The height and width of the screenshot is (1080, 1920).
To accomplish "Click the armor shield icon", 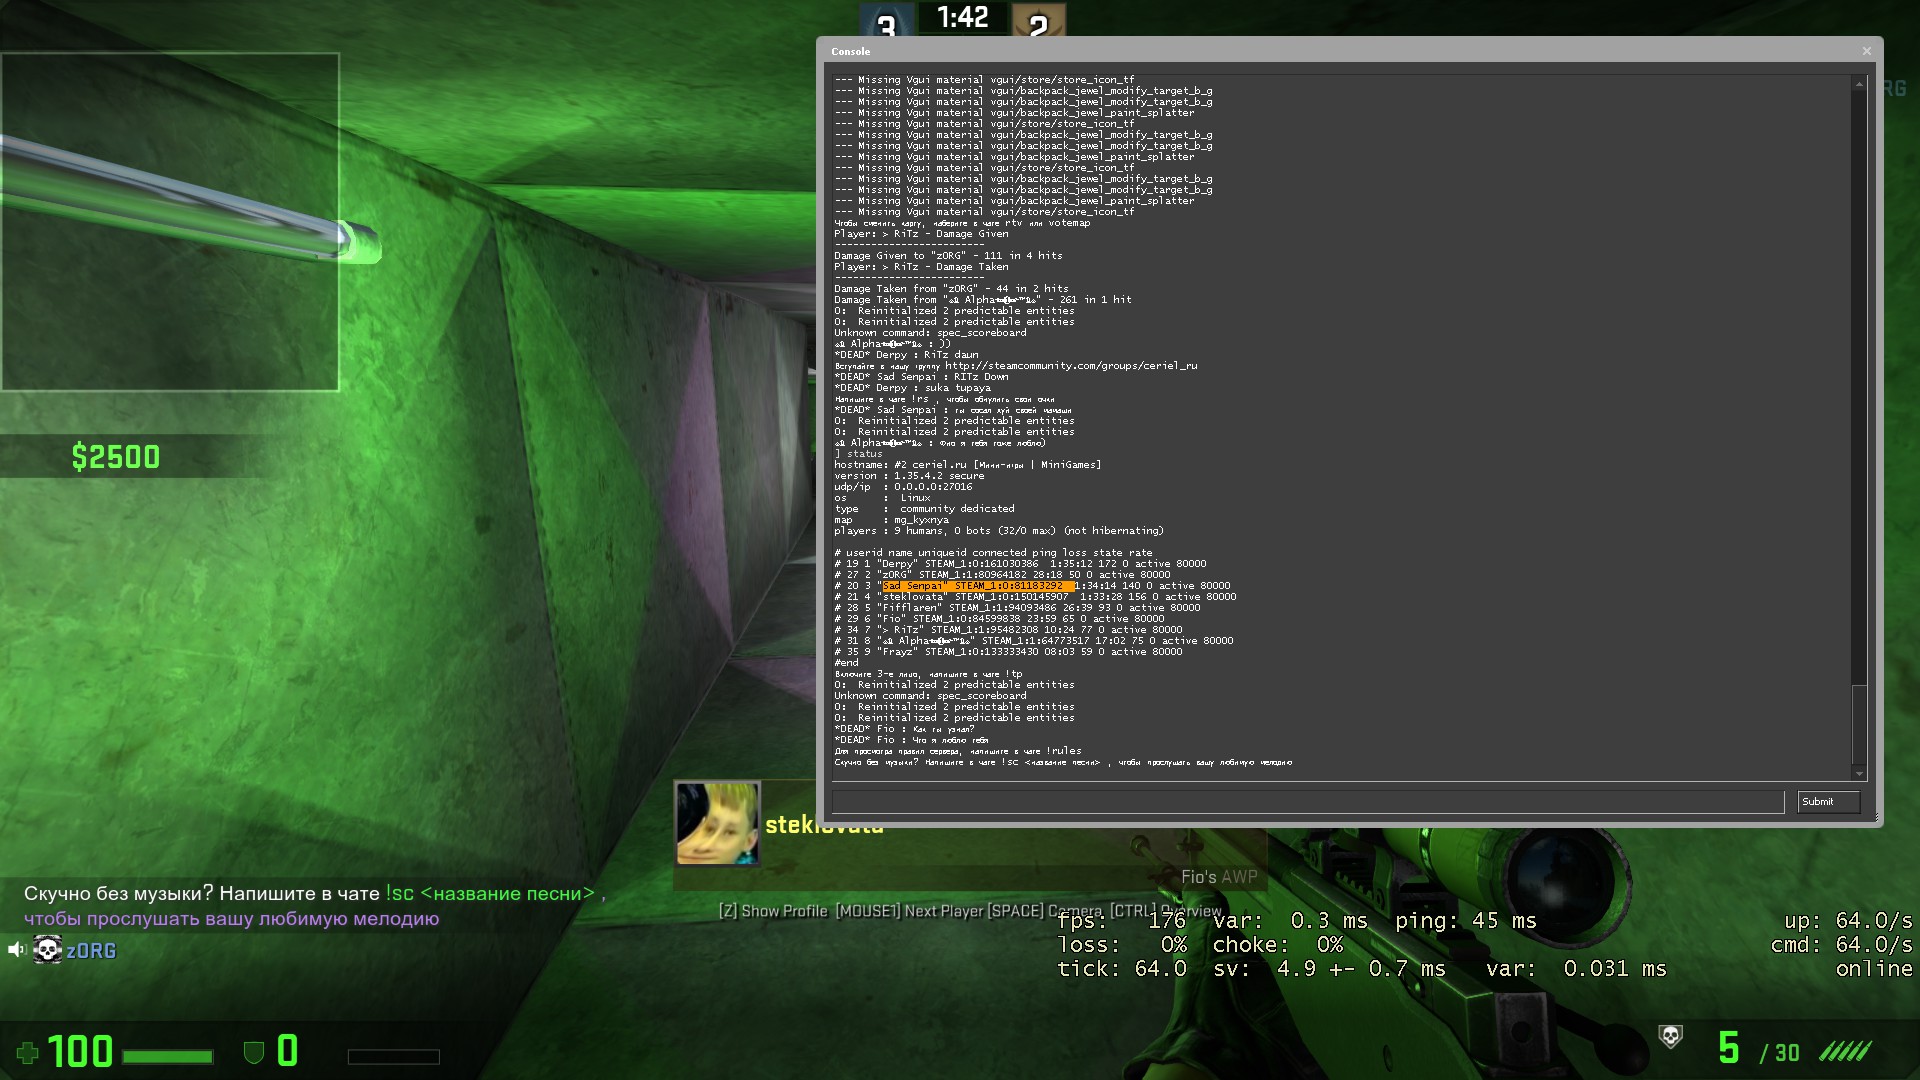I will 254,1052.
